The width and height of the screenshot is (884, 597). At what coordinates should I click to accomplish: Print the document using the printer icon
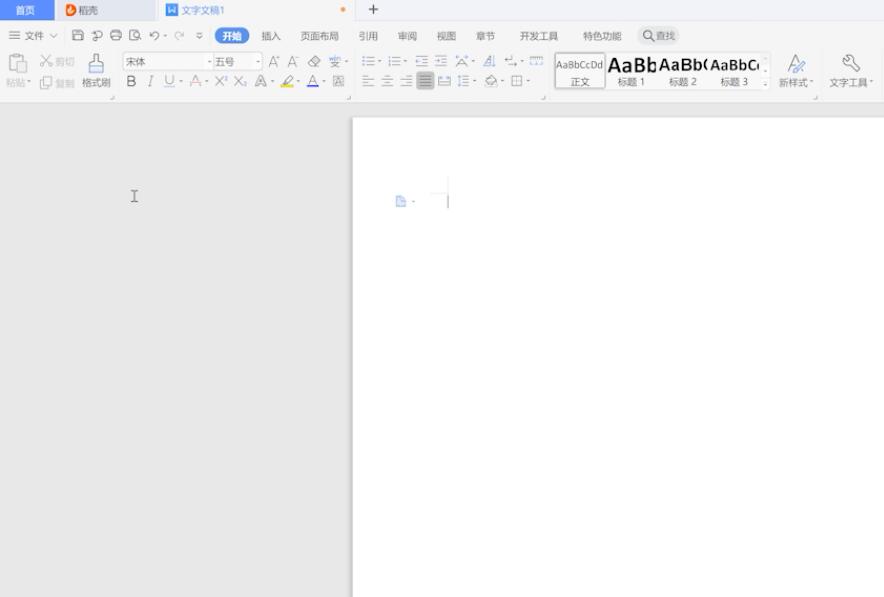(x=116, y=36)
